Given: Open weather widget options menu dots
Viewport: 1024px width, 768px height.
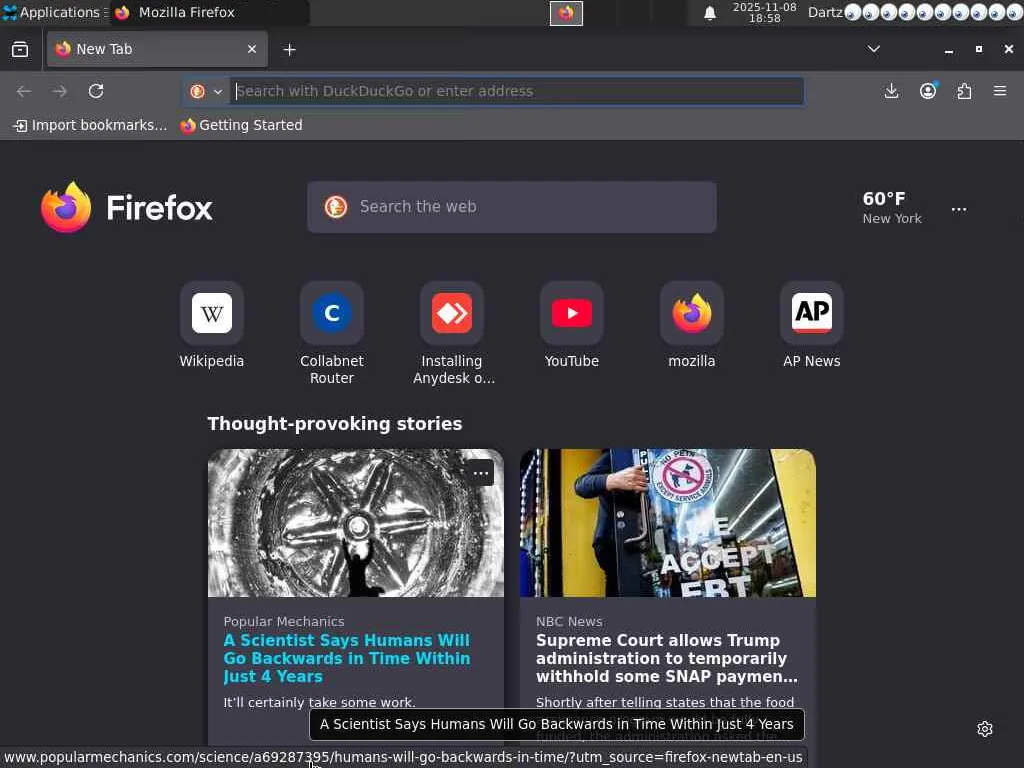Looking at the screenshot, I should pos(959,210).
